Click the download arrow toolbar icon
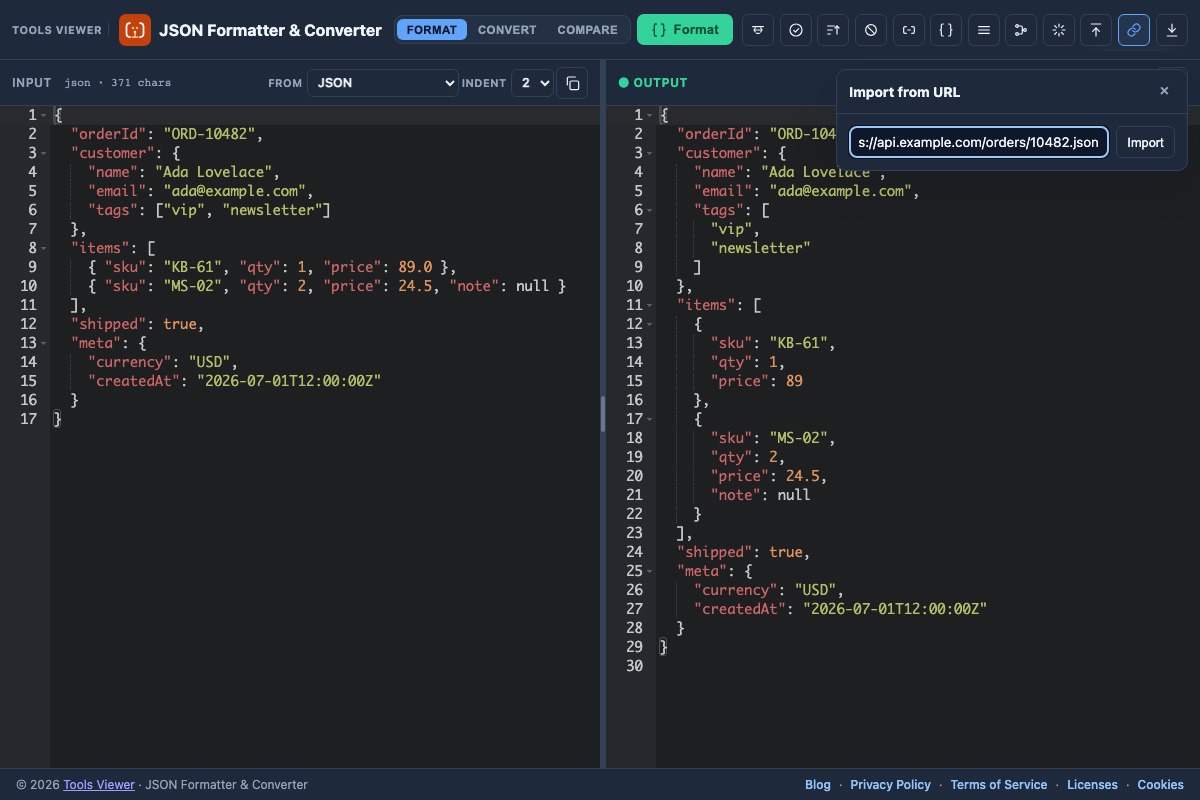This screenshot has height=800, width=1200. 1171,30
